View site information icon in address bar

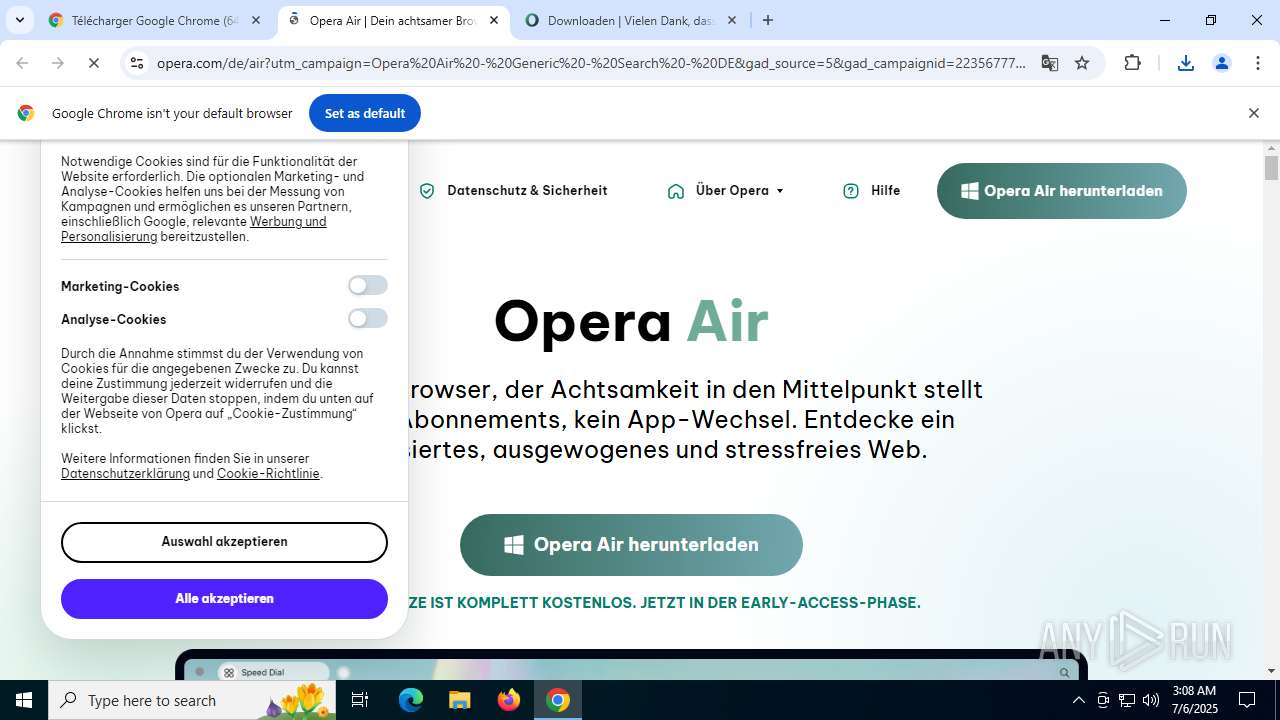tap(137, 63)
